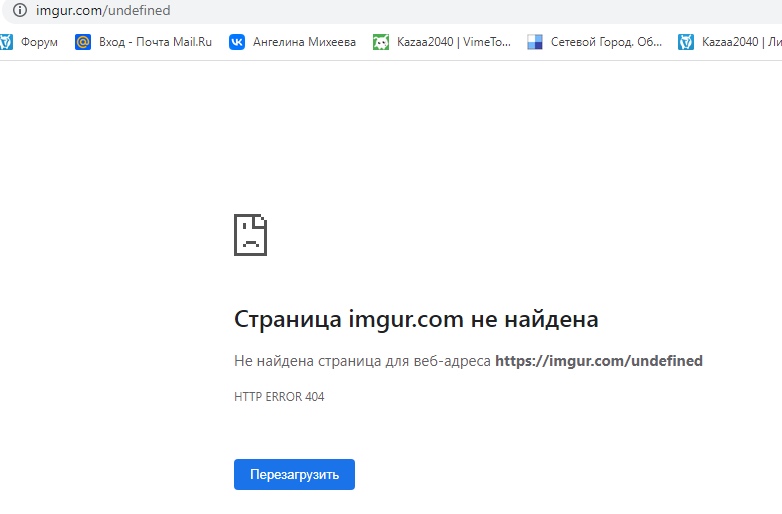The height and width of the screenshot is (514, 782).
Task: Click the favicon of the last Kazaa2040 bookmark
Action: click(686, 42)
